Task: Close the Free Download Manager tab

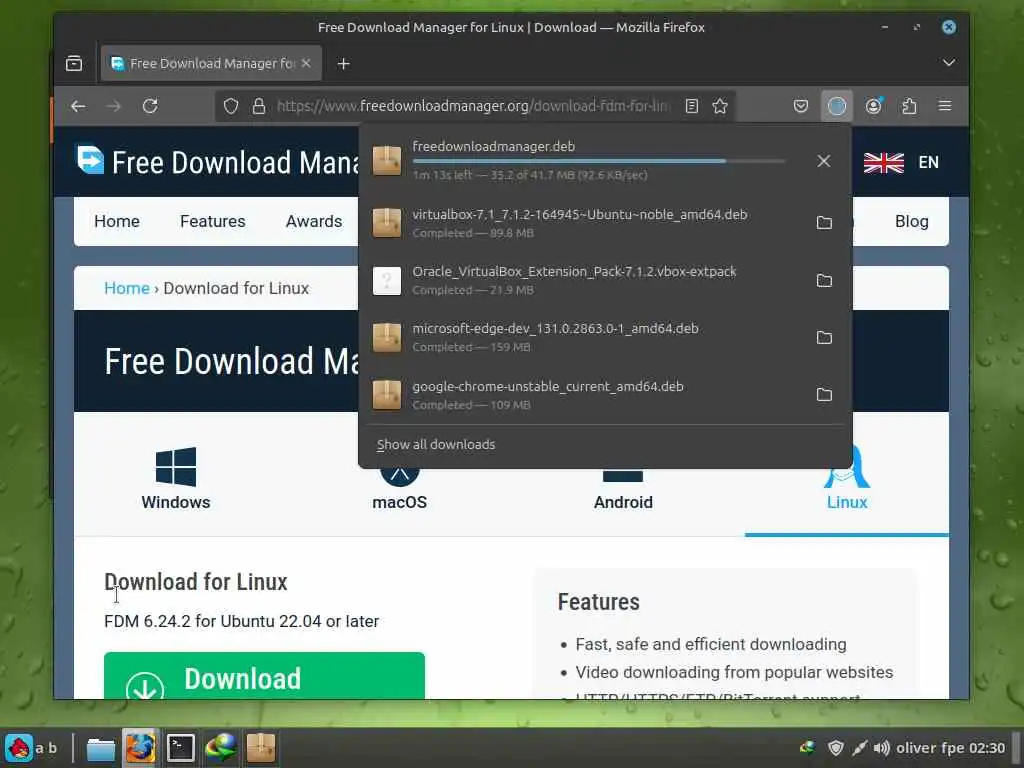Action: tap(306, 63)
